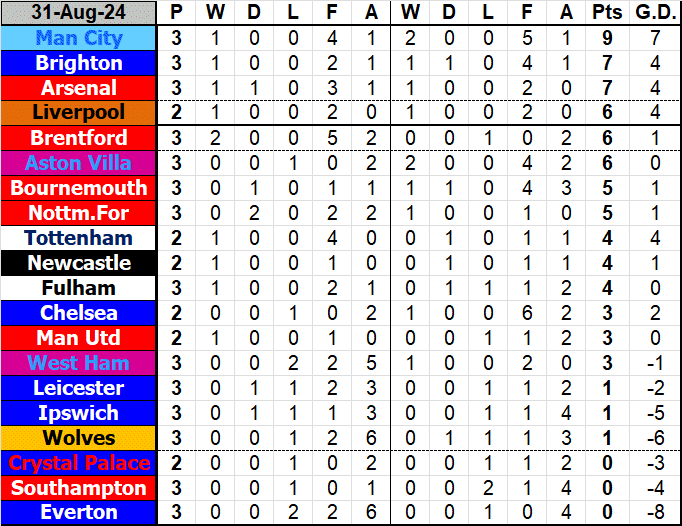Click the Aston Villa team cell
Image resolution: width=682 pixels, height=526 pixels.
pyautogui.click(x=79, y=163)
